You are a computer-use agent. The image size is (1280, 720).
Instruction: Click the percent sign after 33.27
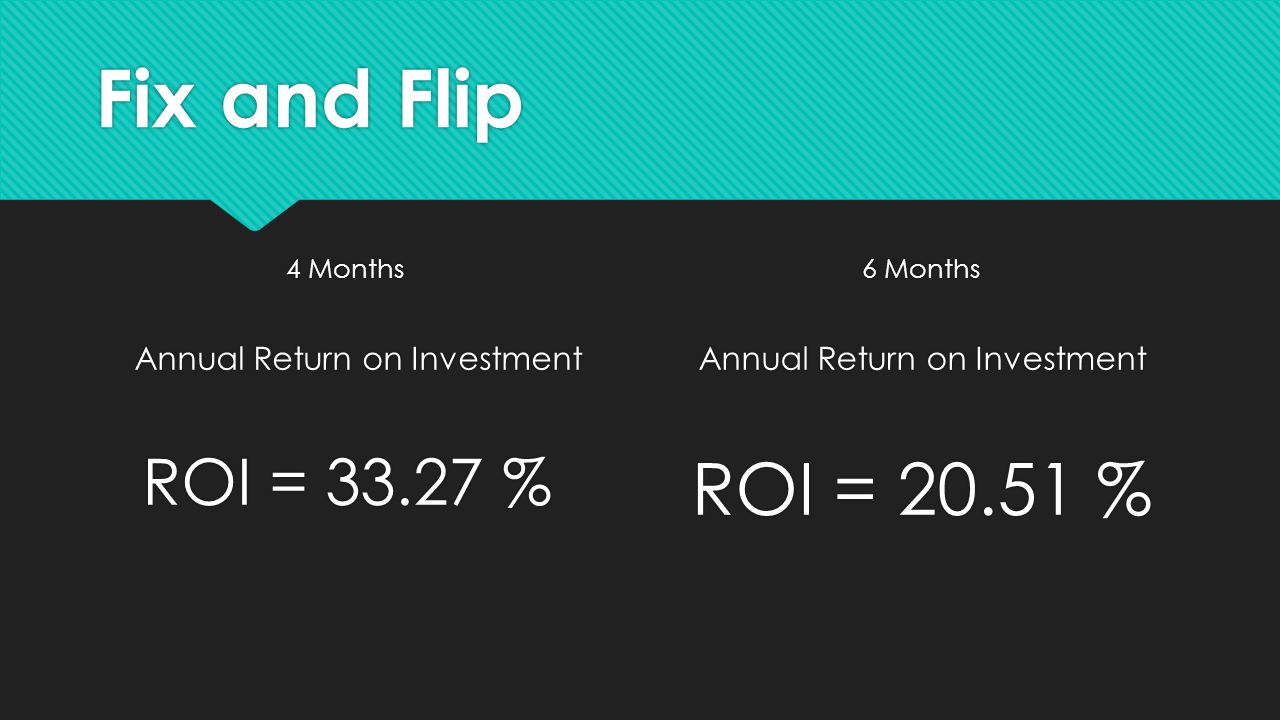click(527, 482)
